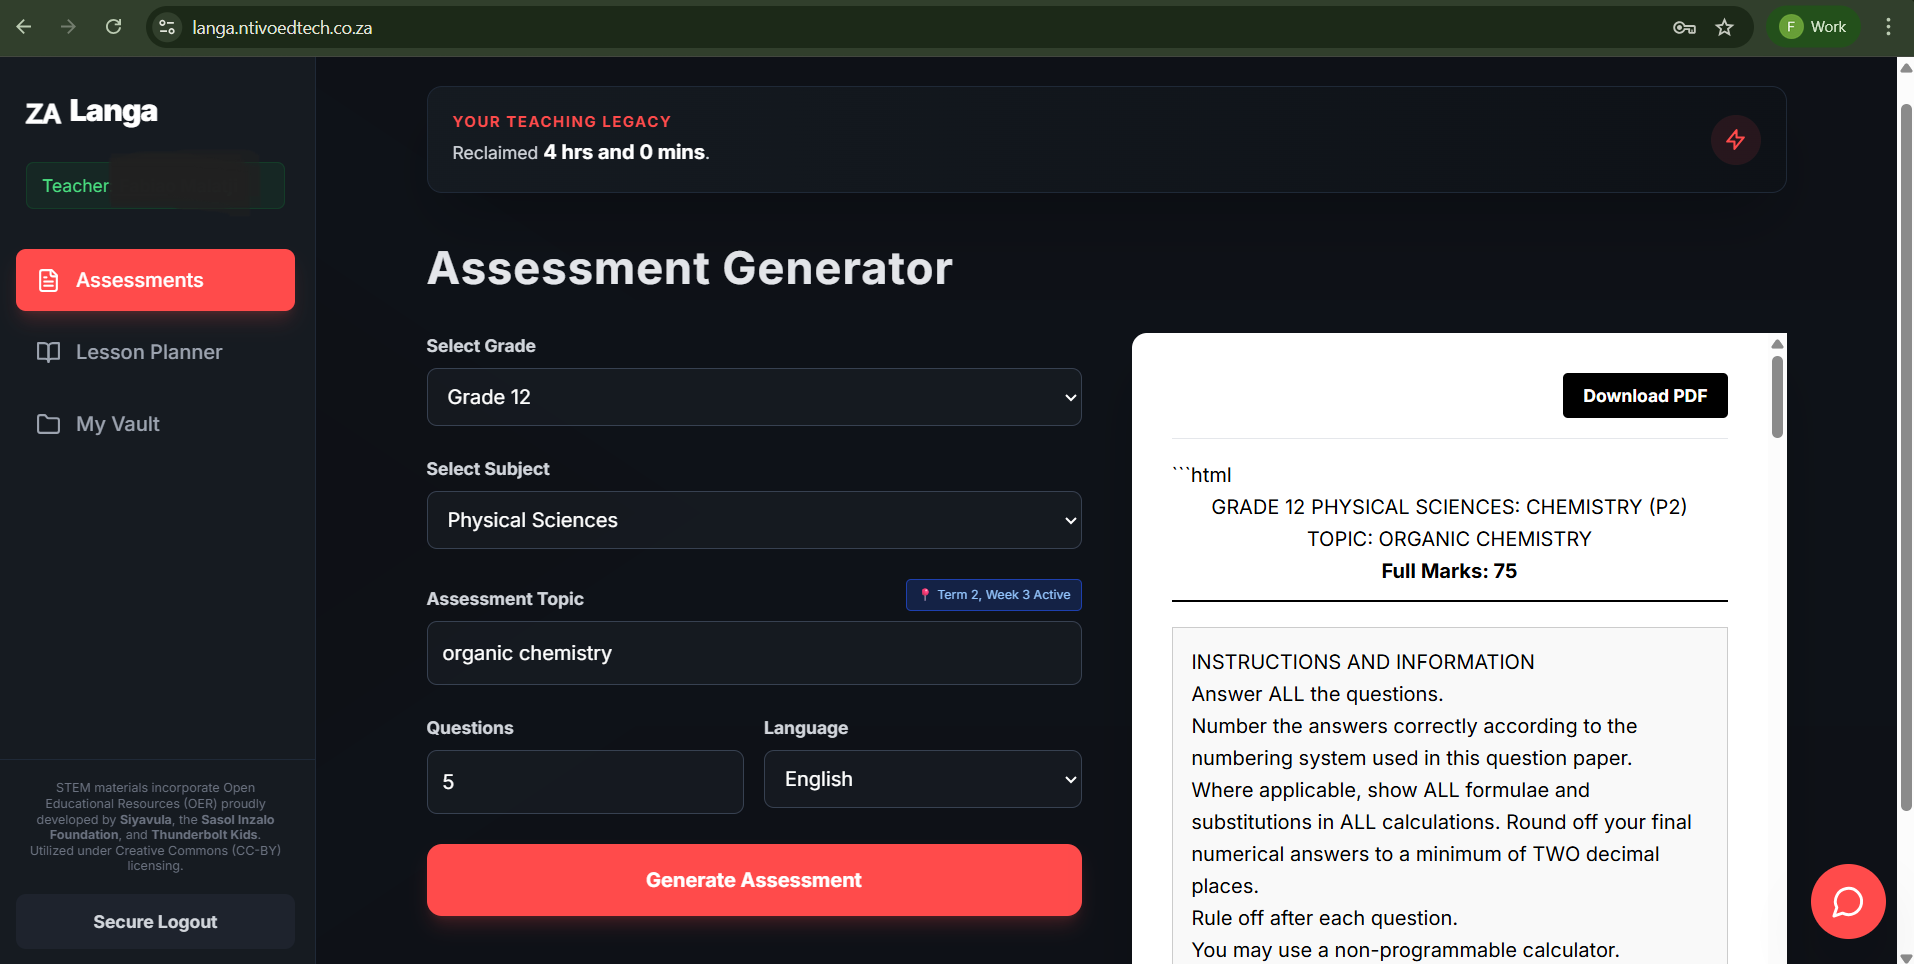Click the Teacher profile badge
The height and width of the screenshot is (964, 1914).
pos(155,186)
